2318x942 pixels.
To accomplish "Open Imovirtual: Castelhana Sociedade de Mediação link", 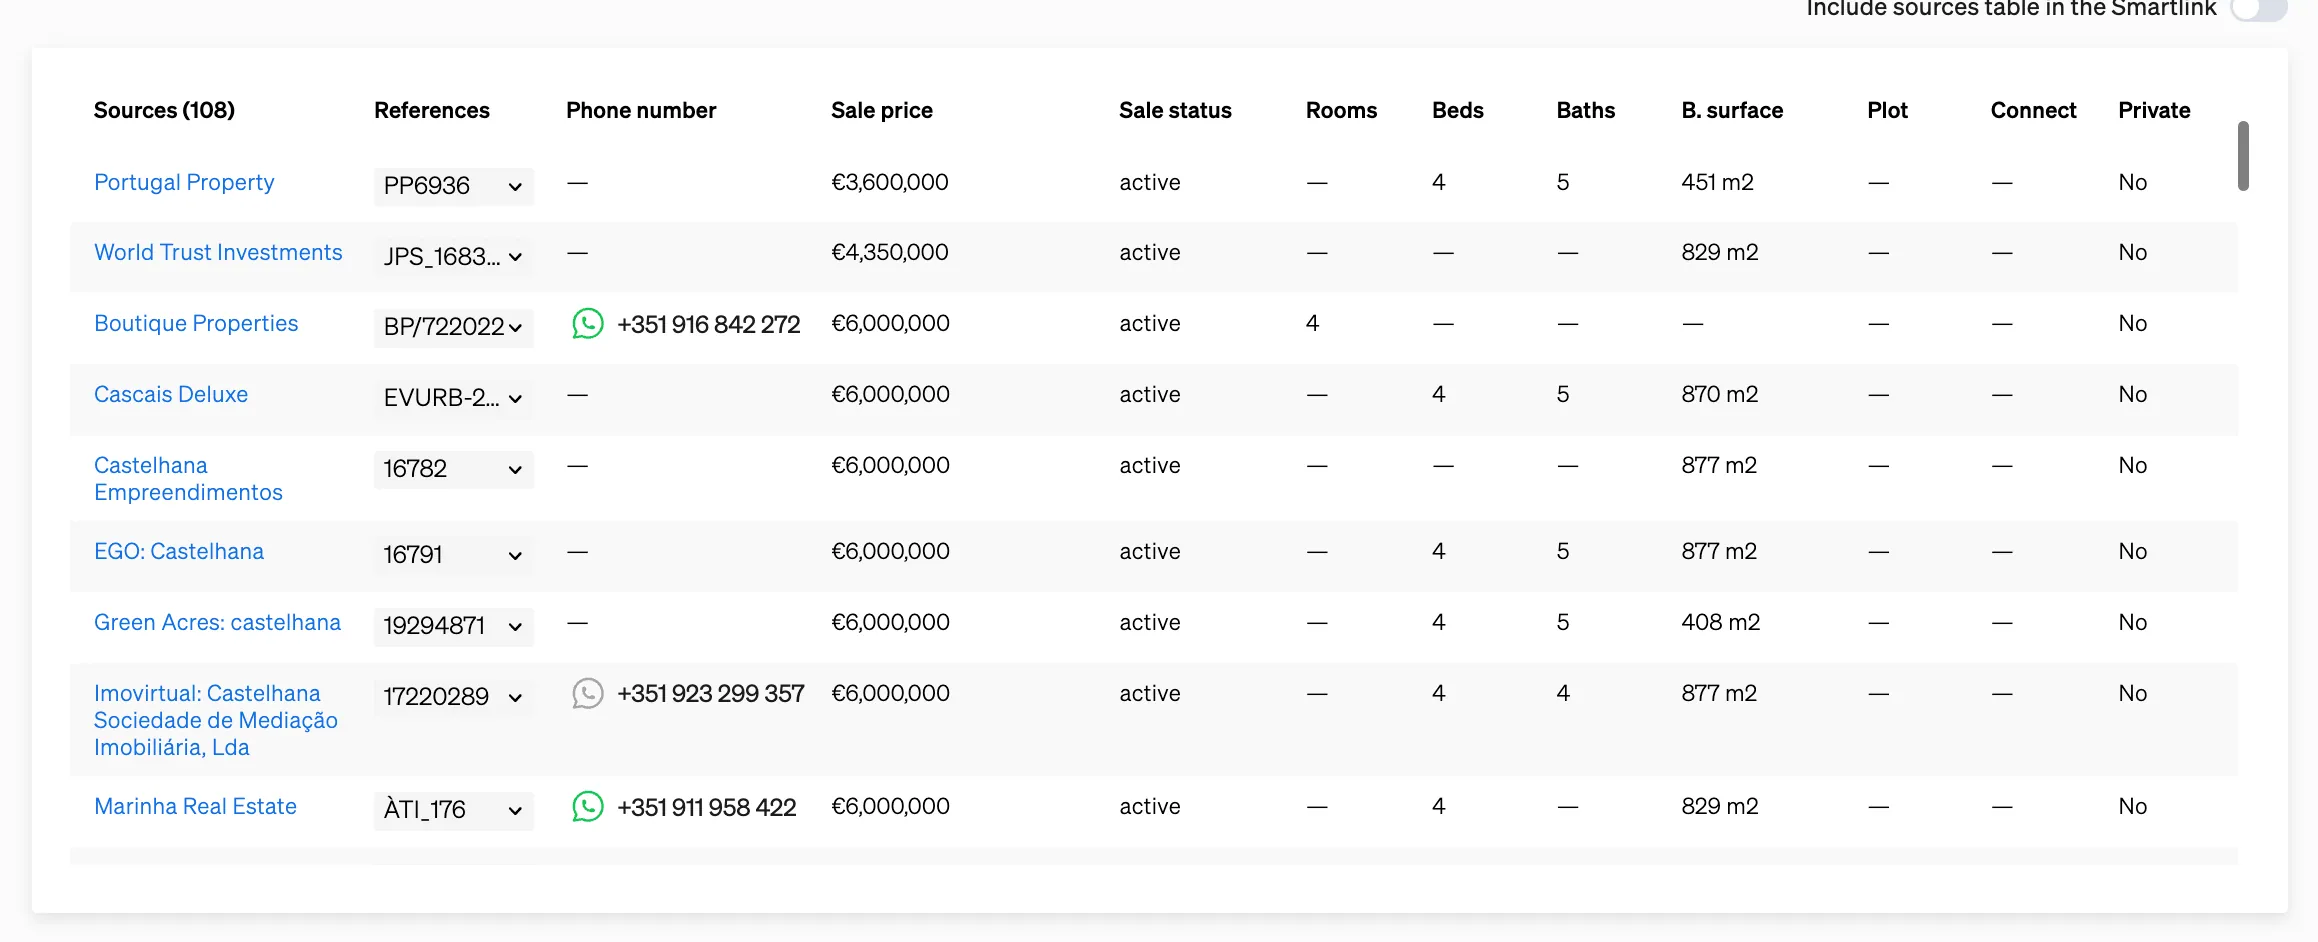I will [x=216, y=720].
